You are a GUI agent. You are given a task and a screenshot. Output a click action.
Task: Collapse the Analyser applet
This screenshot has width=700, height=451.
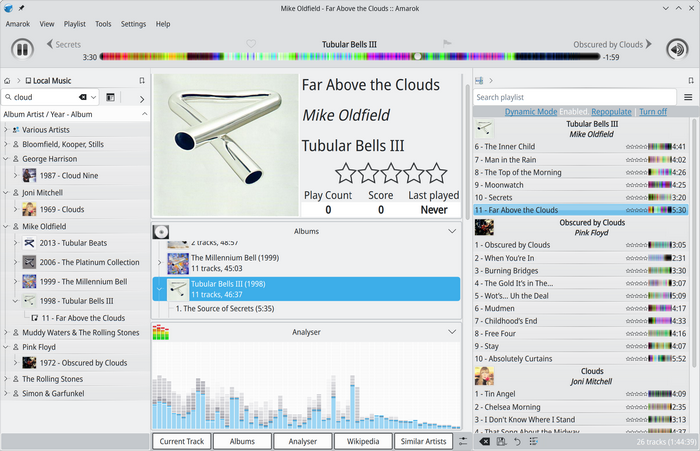tap(452, 332)
